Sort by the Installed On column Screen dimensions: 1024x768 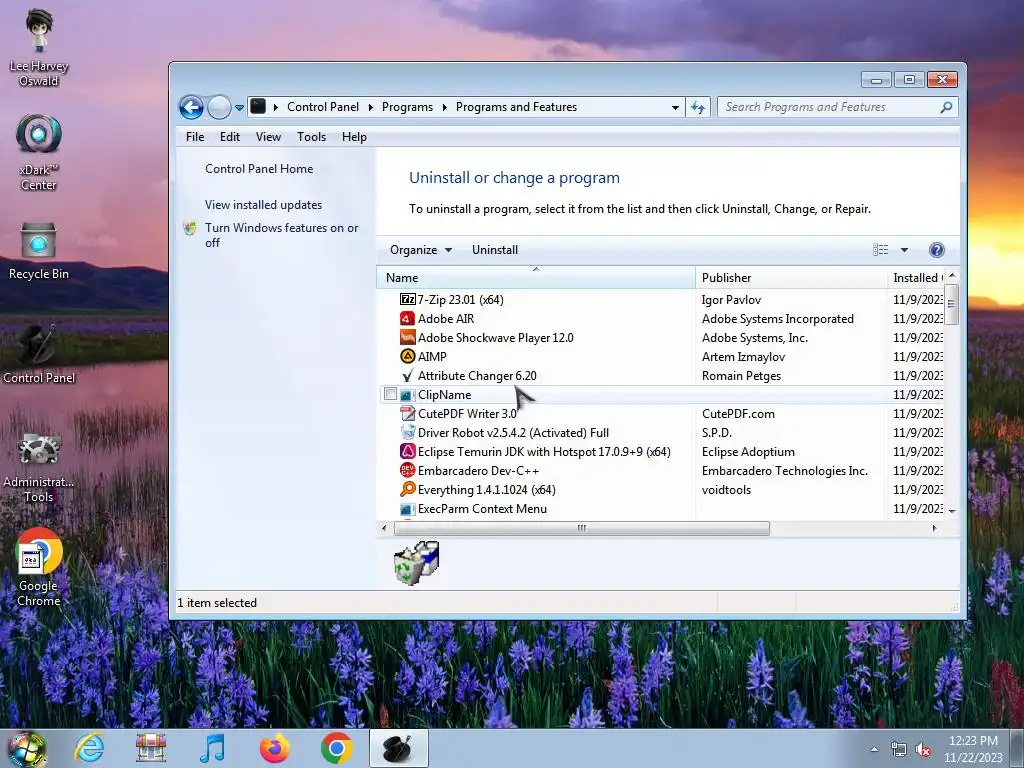[x=916, y=278]
